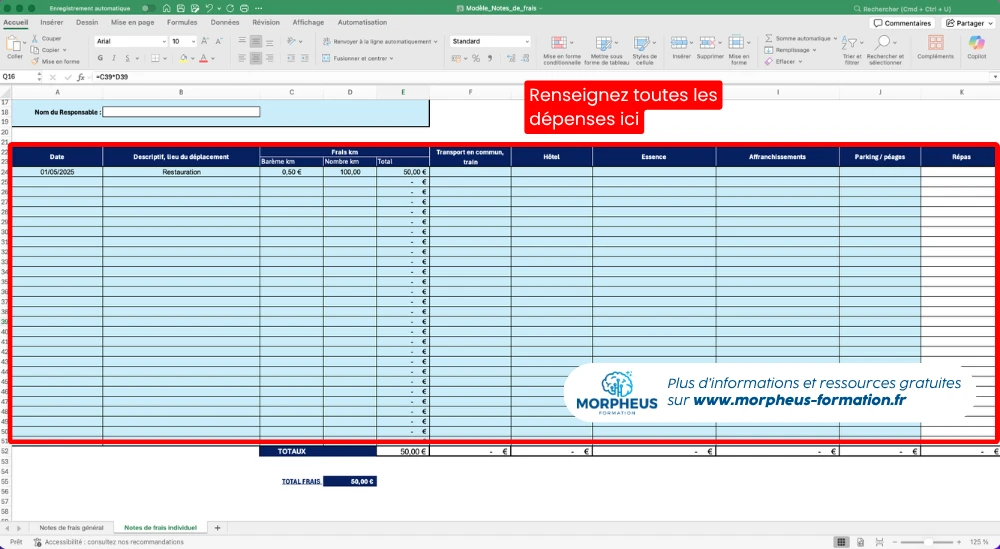The image size is (1000, 549).
Task: Open the Formules ribbon tab
Action: click(182, 22)
